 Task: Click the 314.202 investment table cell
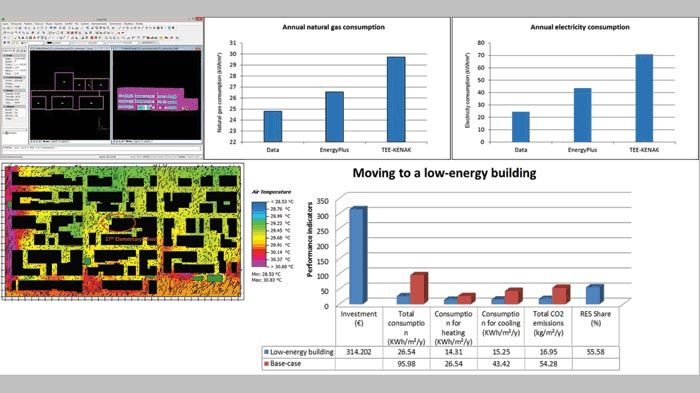(359, 352)
